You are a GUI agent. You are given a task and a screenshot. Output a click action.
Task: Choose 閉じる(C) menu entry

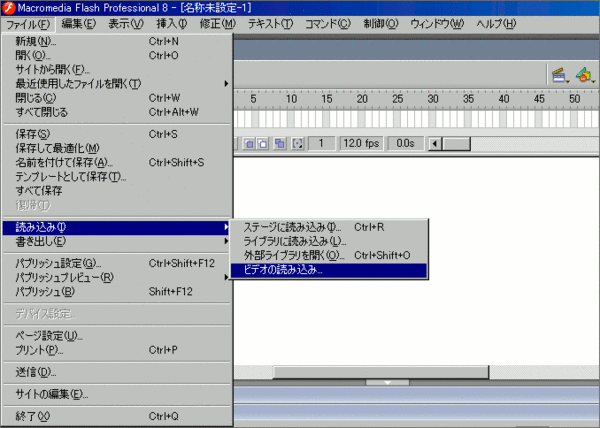coord(117,98)
